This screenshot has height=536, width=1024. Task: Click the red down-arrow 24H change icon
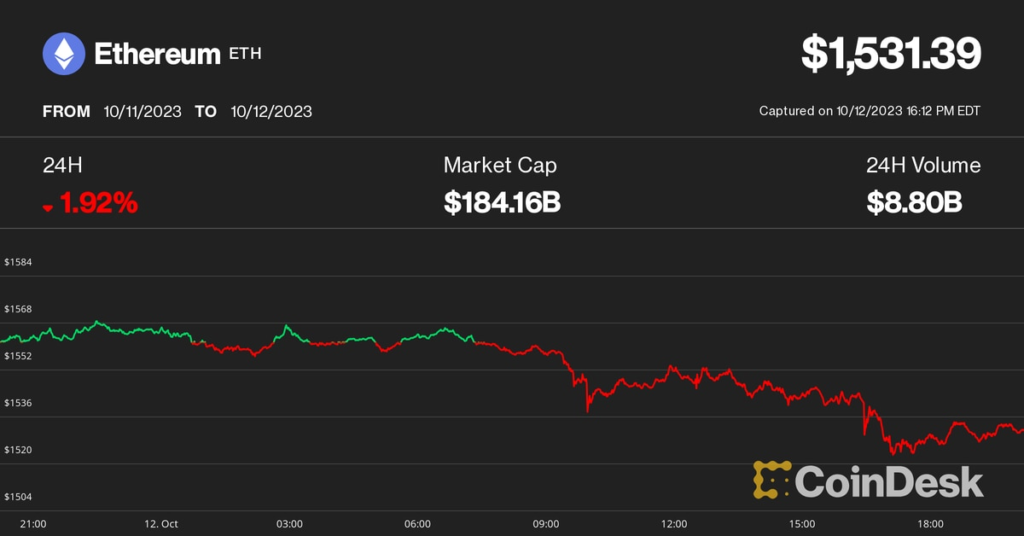(47, 208)
